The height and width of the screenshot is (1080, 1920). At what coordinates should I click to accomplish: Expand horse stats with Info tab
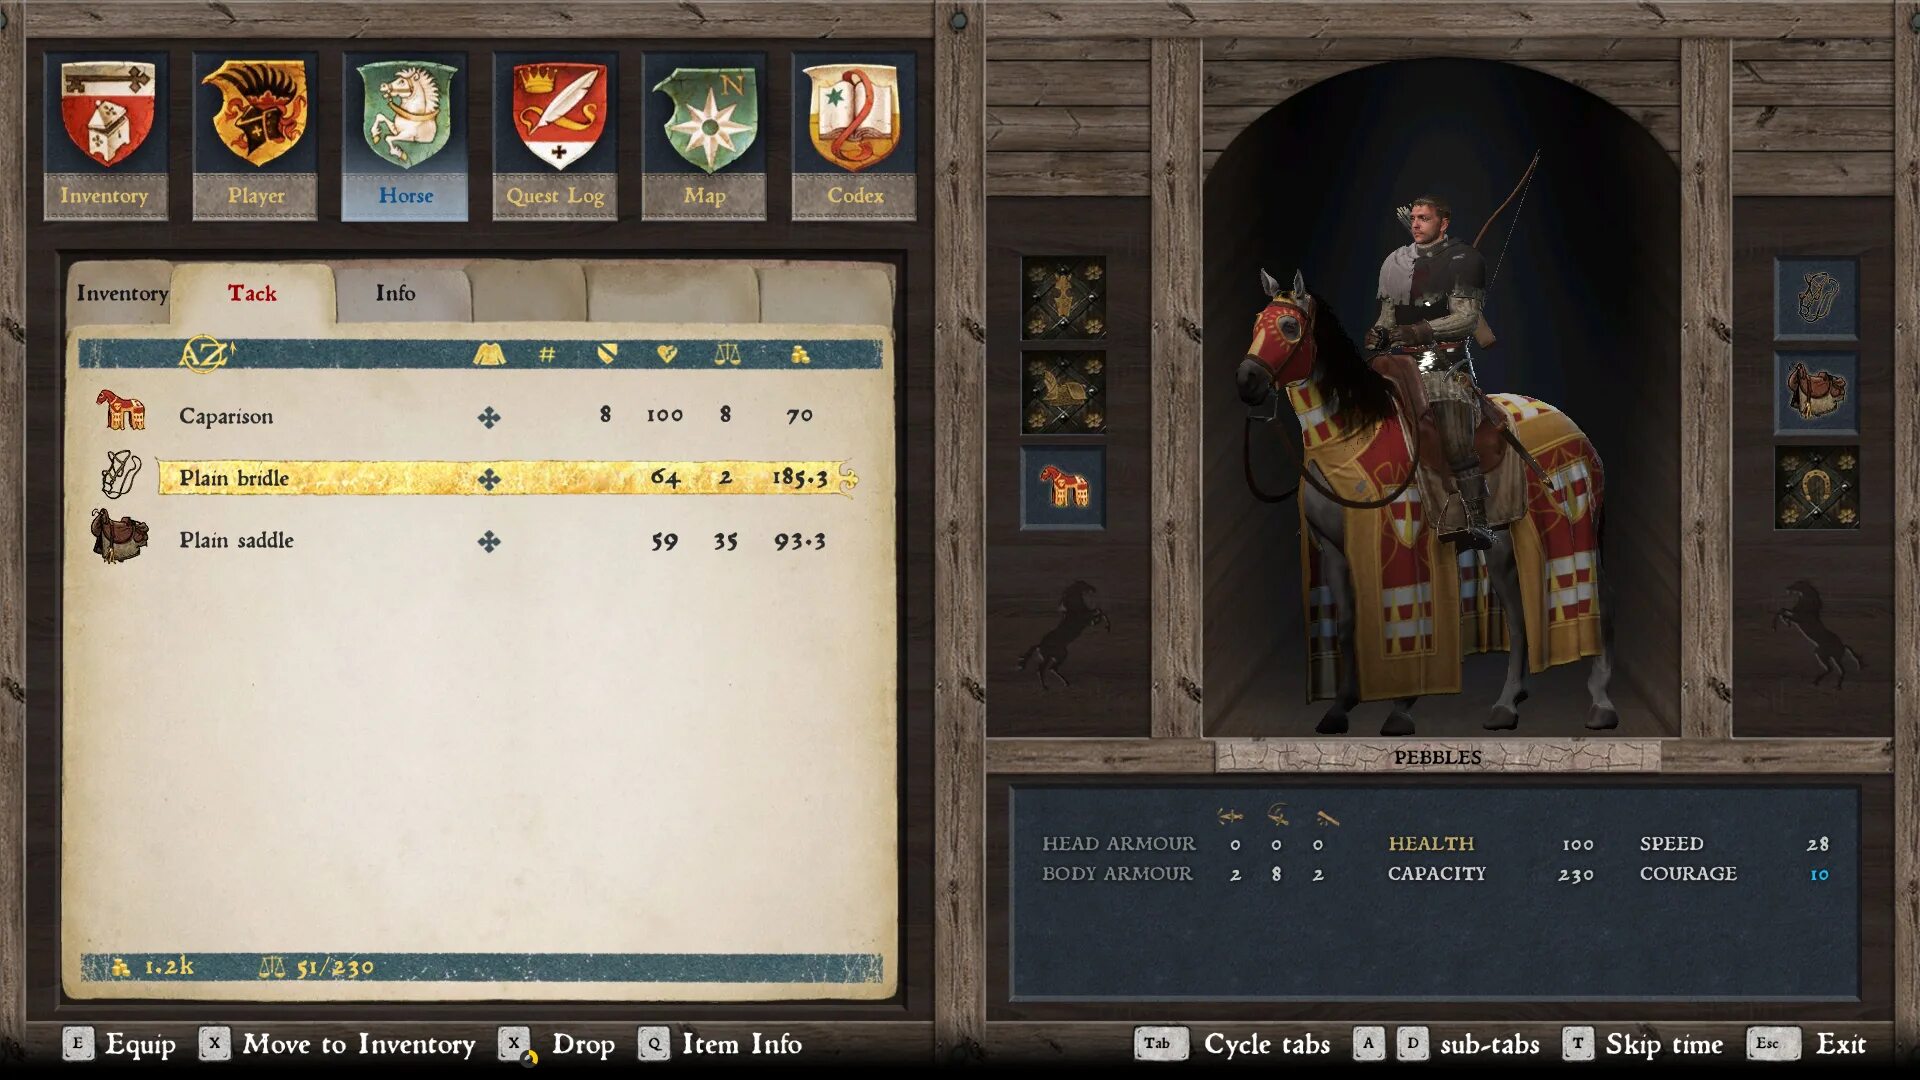click(x=396, y=293)
